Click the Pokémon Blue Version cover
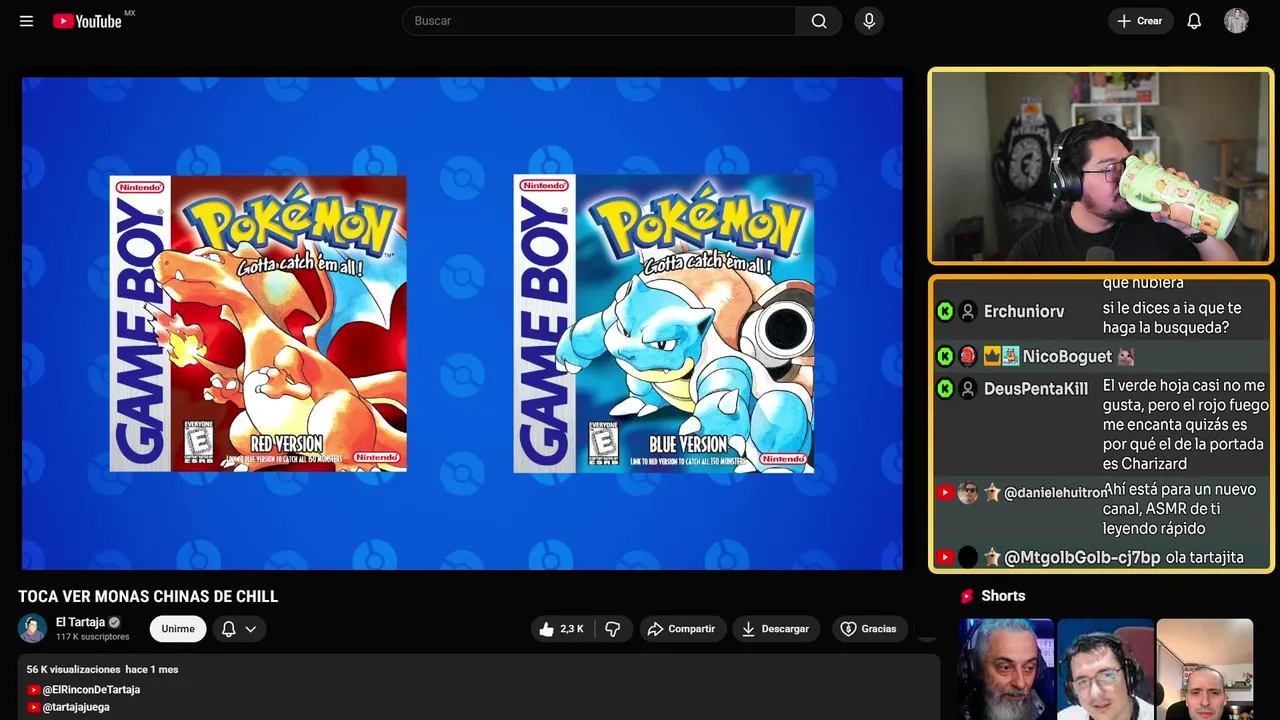Image resolution: width=1280 pixels, height=720 pixels. (663, 323)
